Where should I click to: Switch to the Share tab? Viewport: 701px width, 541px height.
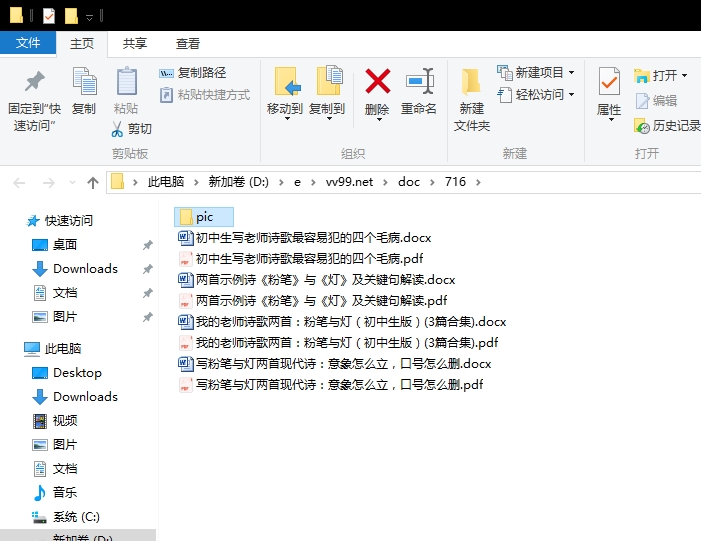(135, 43)
